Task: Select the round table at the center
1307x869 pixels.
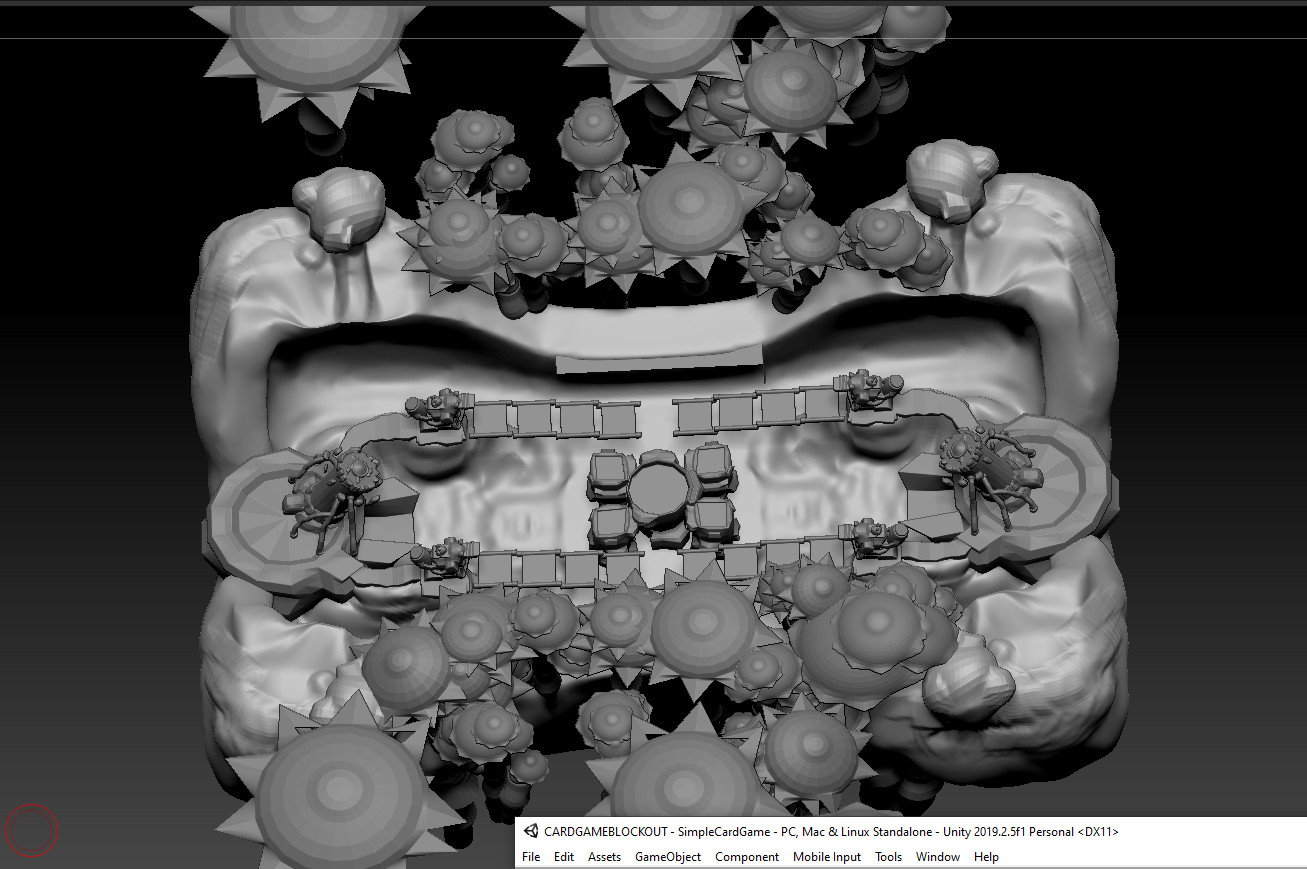Action: 658,489
